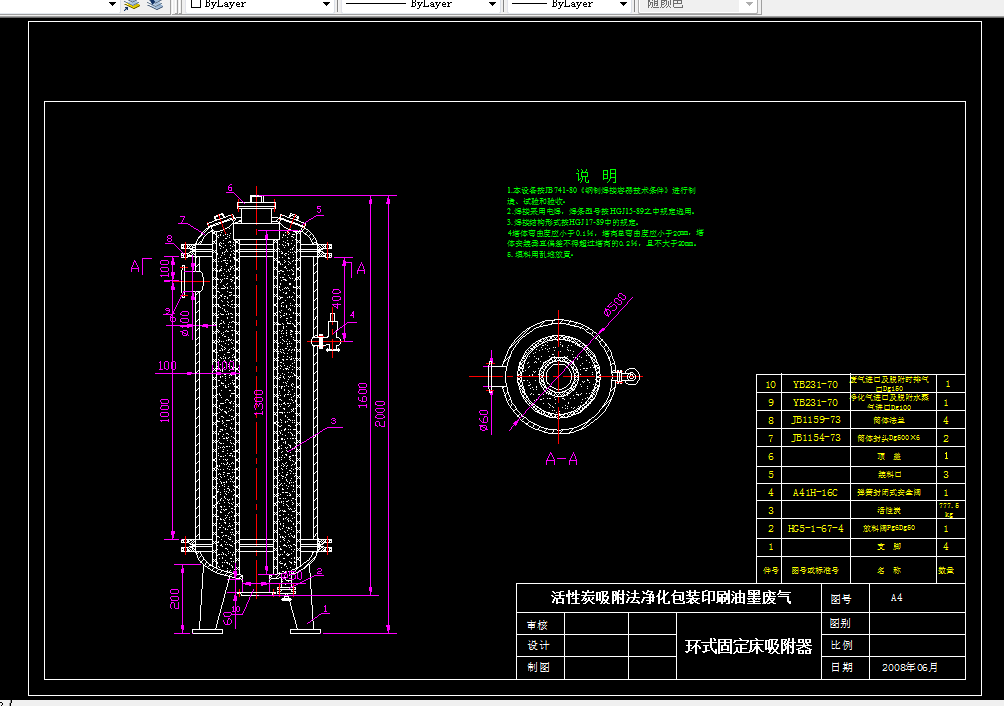Open the ByLayer lineweight control dropdown
The image size is (1004, 706).
pyautogui.click(x=623, y=4)
